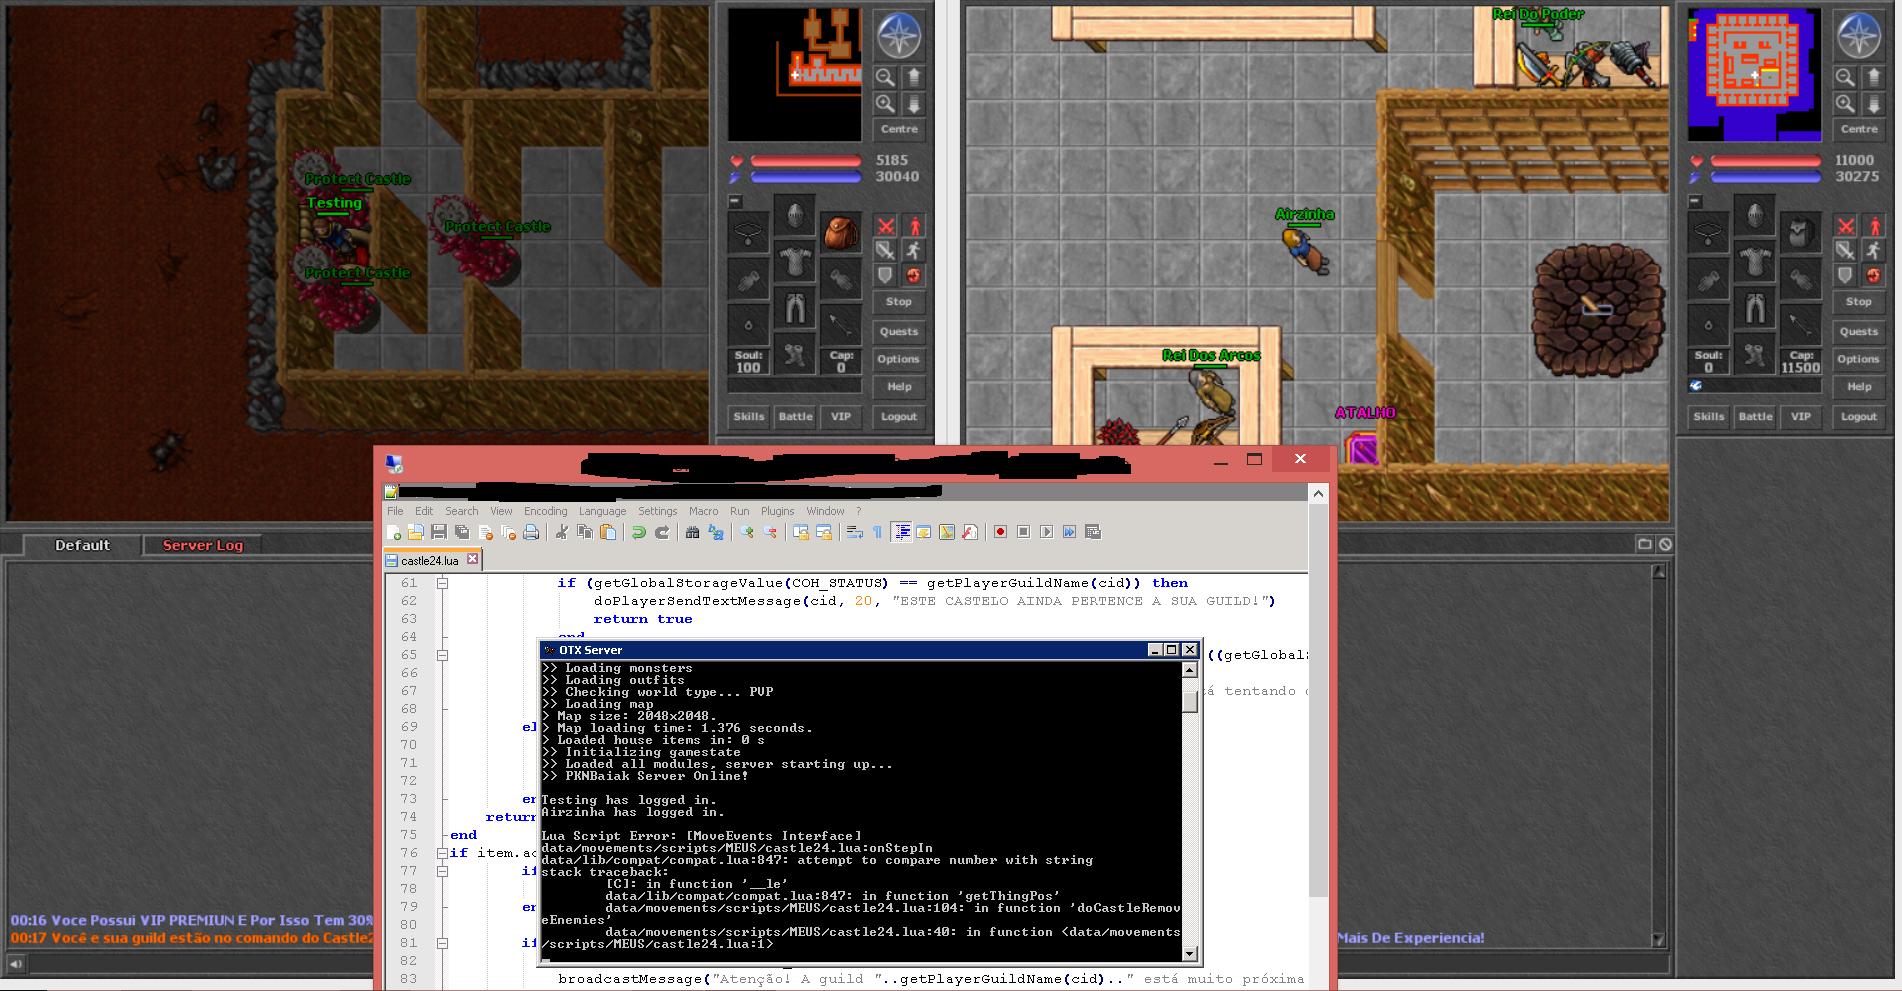Viewport: 1902px width, 991px height.
Task: Click the Stop Recording macro icon
Action: click(1023, 532)
